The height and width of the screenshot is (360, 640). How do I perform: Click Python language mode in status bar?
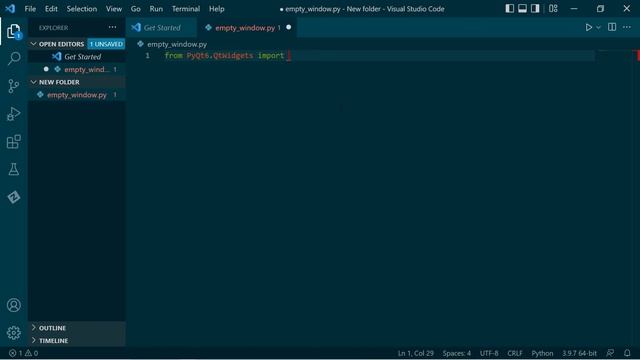click(x=542, y=353)
